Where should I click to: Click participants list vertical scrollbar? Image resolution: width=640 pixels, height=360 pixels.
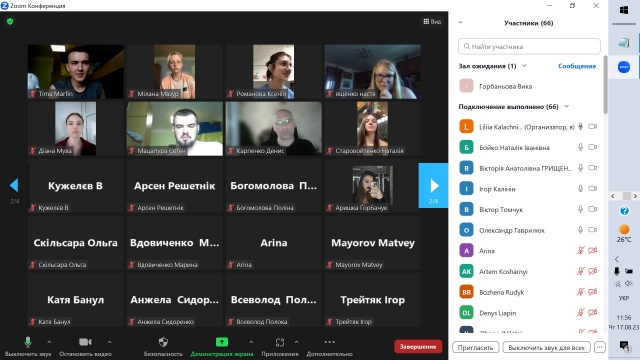pos(605,85)
